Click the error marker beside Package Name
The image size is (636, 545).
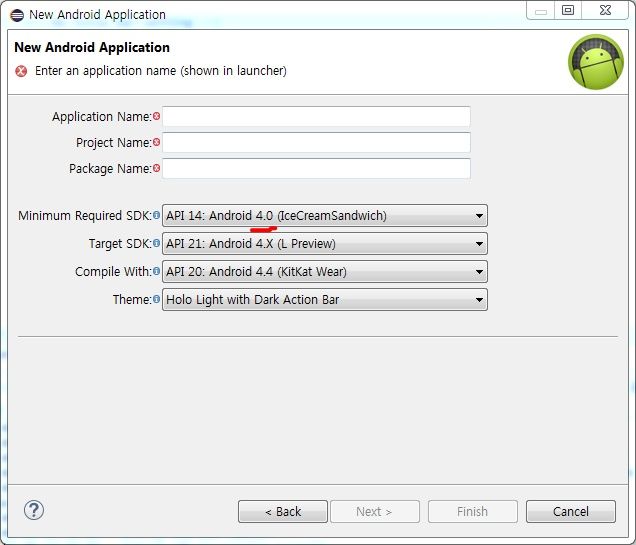[x=157, y=168]
